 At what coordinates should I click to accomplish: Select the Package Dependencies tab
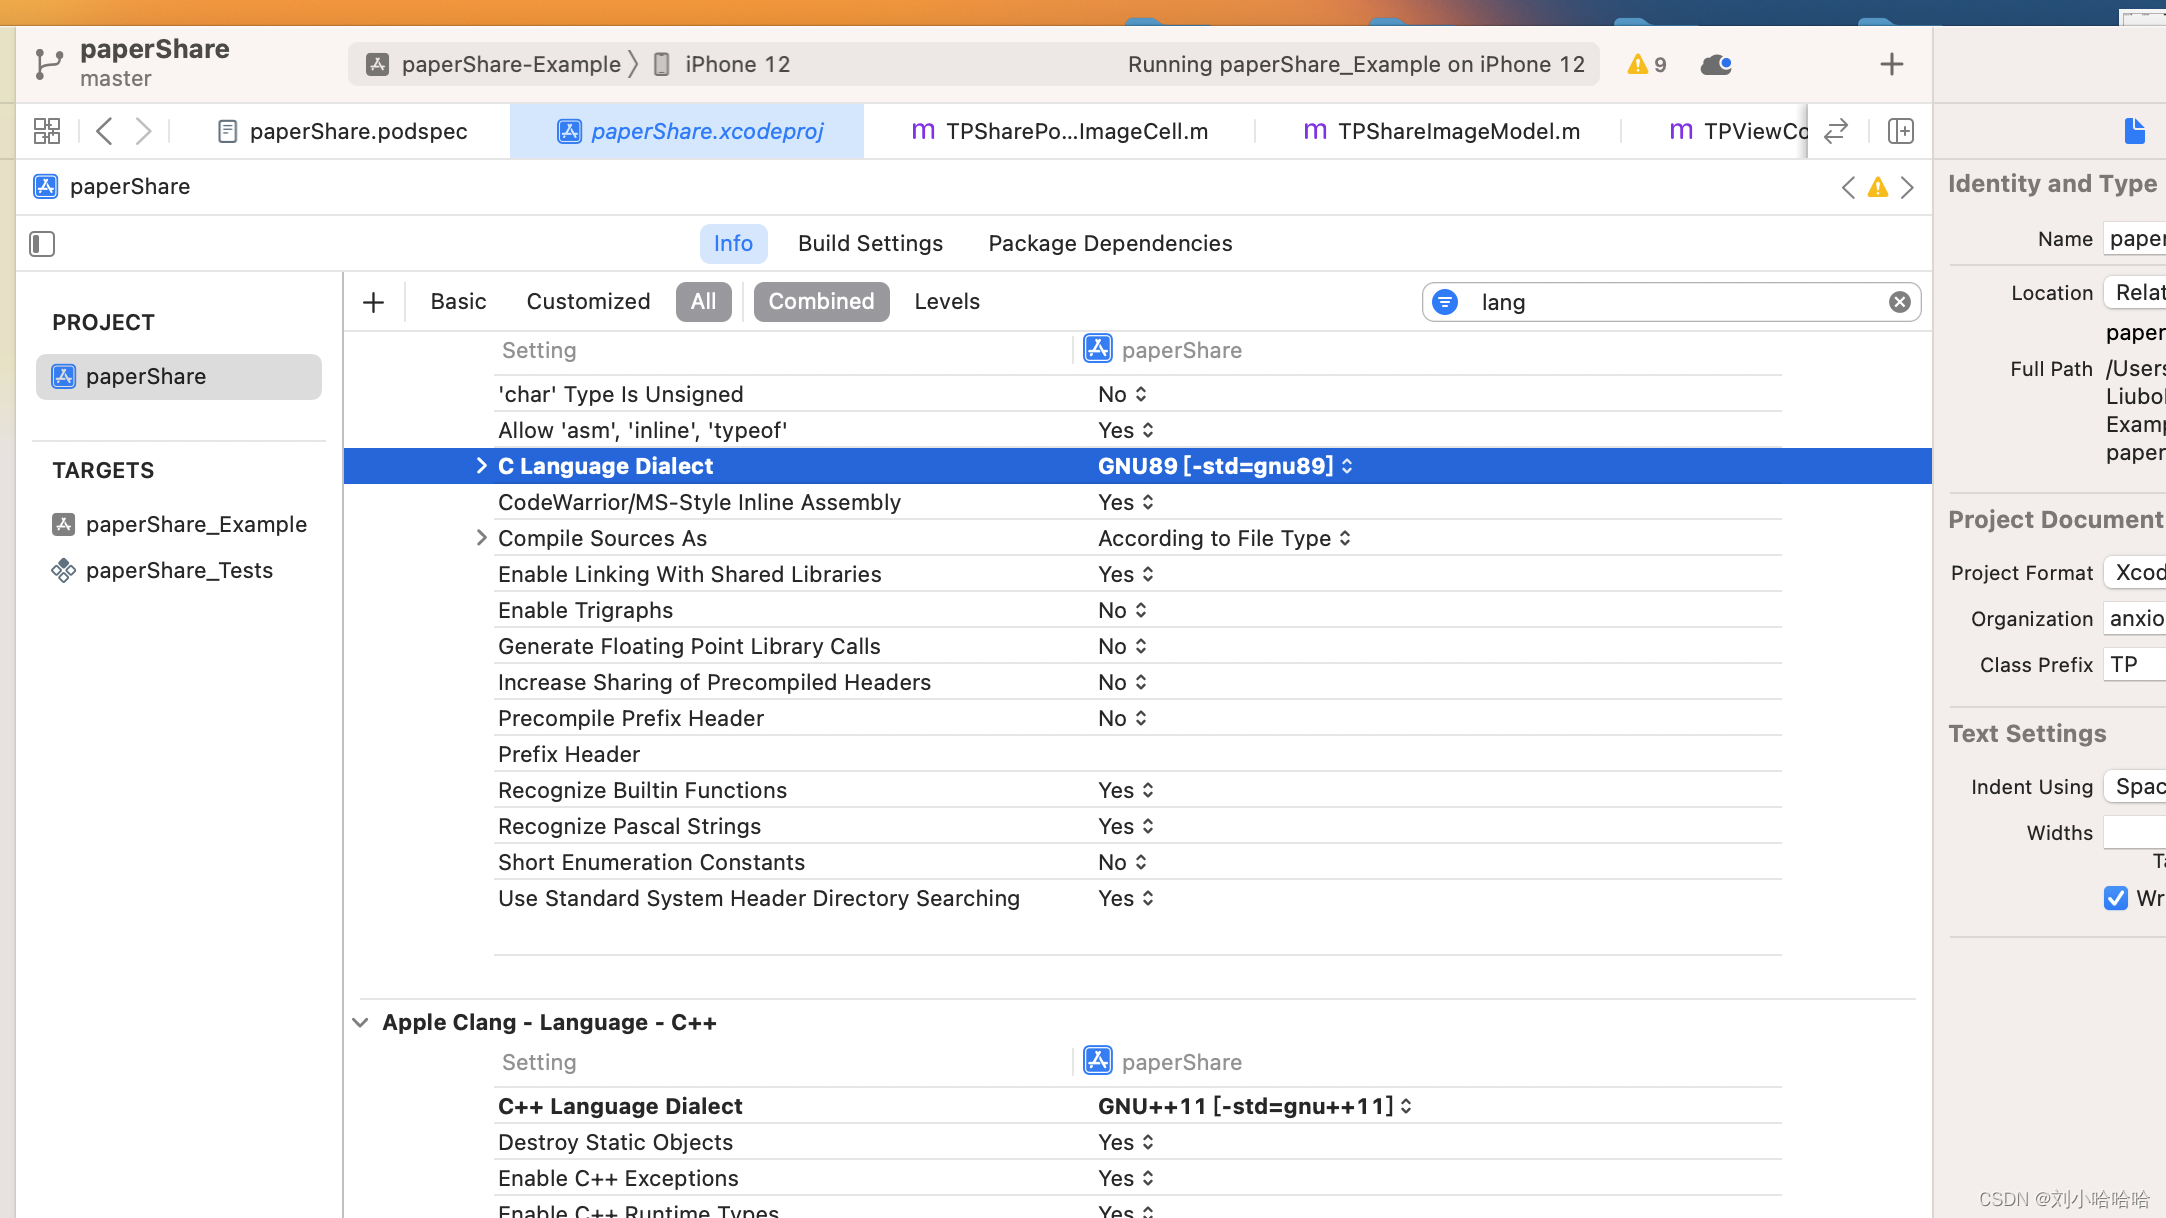1110,242
